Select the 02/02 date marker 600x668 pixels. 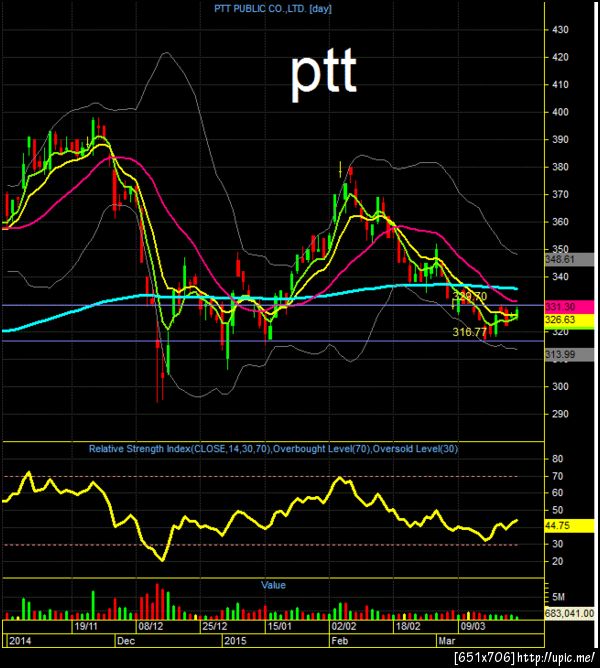(343, 626)
